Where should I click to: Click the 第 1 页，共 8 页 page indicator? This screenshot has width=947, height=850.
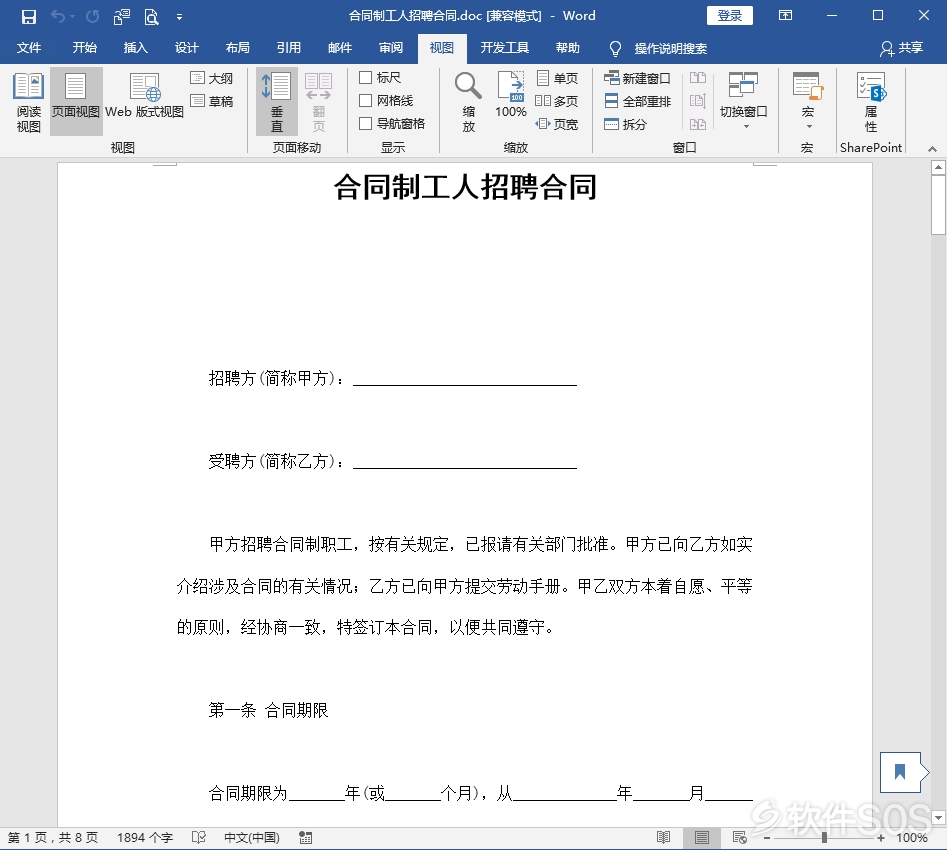[53, 837]
